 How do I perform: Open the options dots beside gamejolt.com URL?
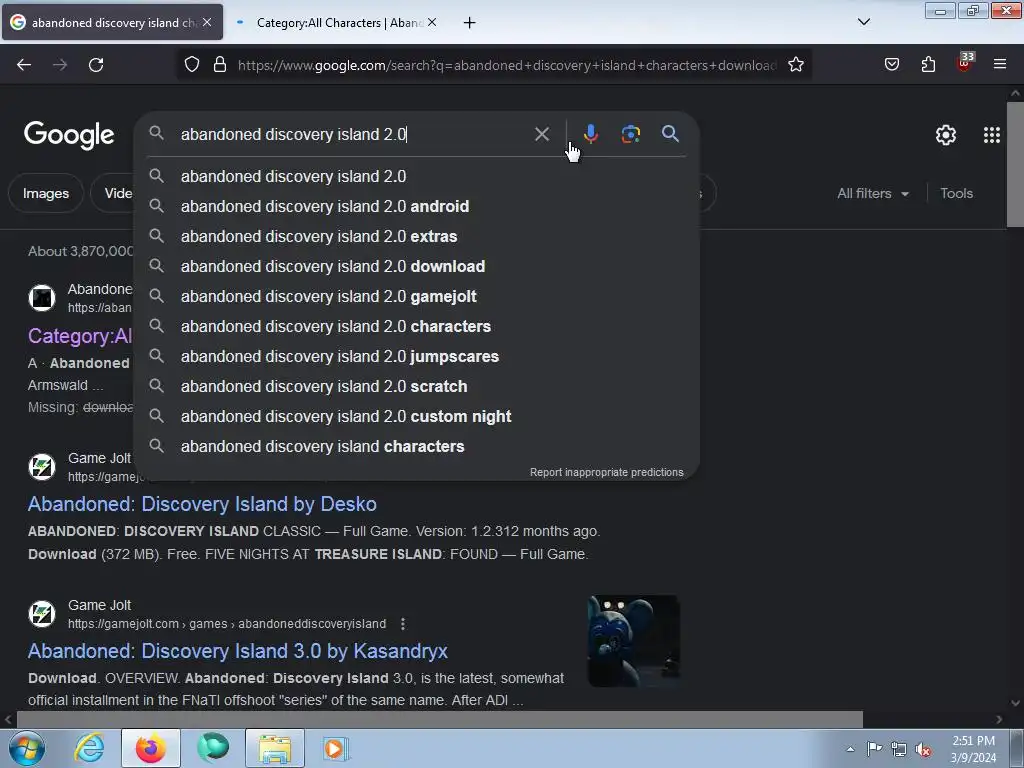click(x=403, y=624)
